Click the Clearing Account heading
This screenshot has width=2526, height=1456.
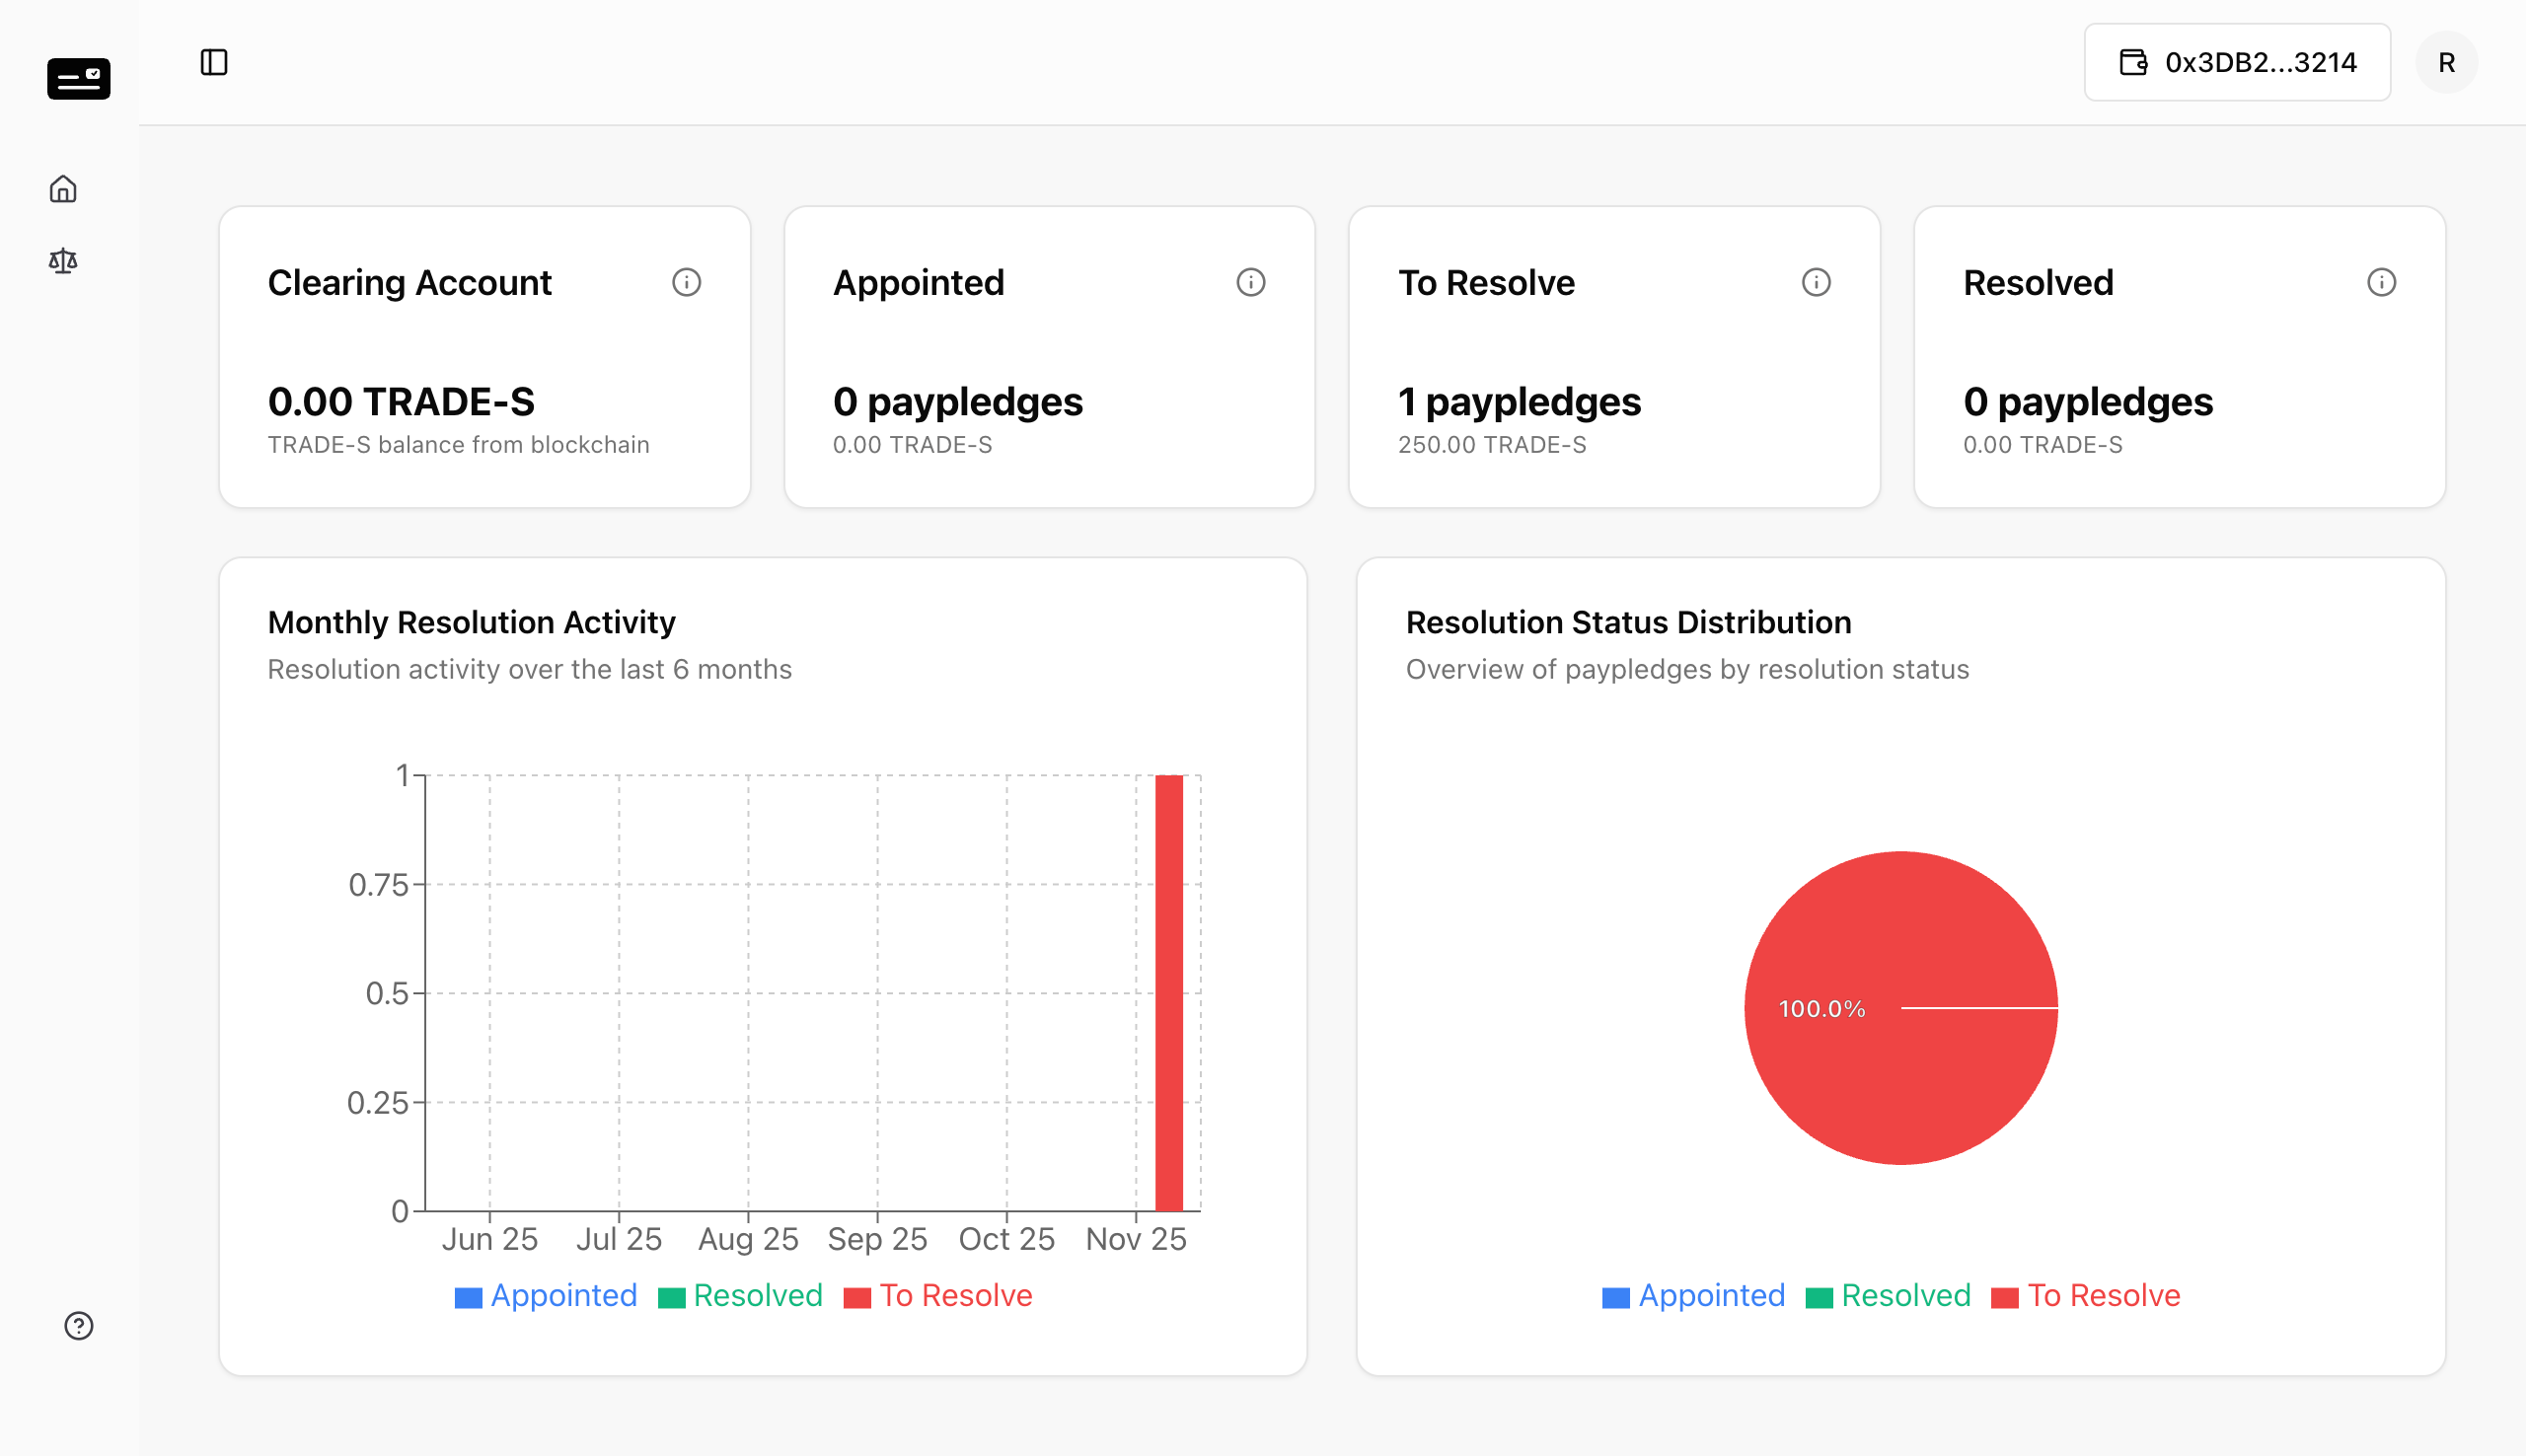pyautogui.click(x=409, y=283)
